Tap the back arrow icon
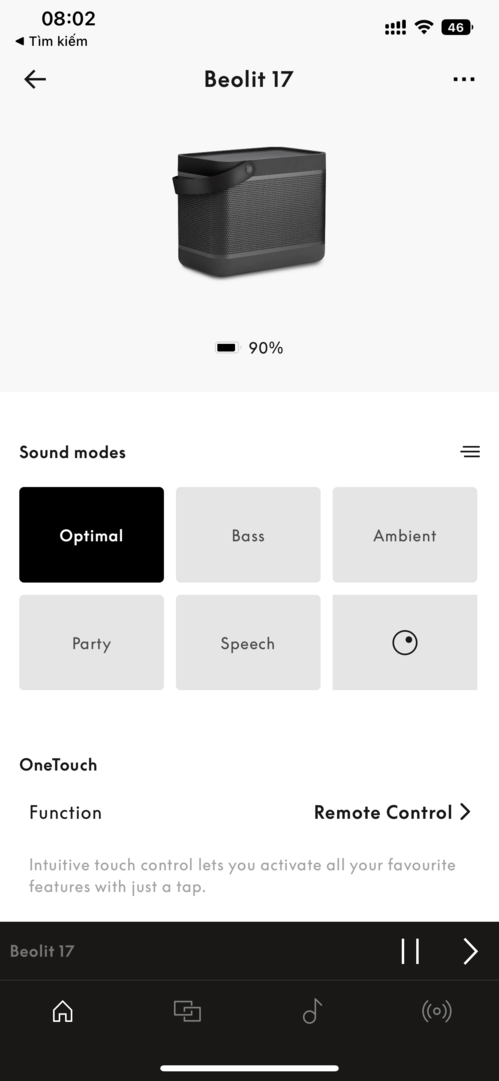Image resolution: width=499 pixels, height=1081 pixels. click(34, 79)
